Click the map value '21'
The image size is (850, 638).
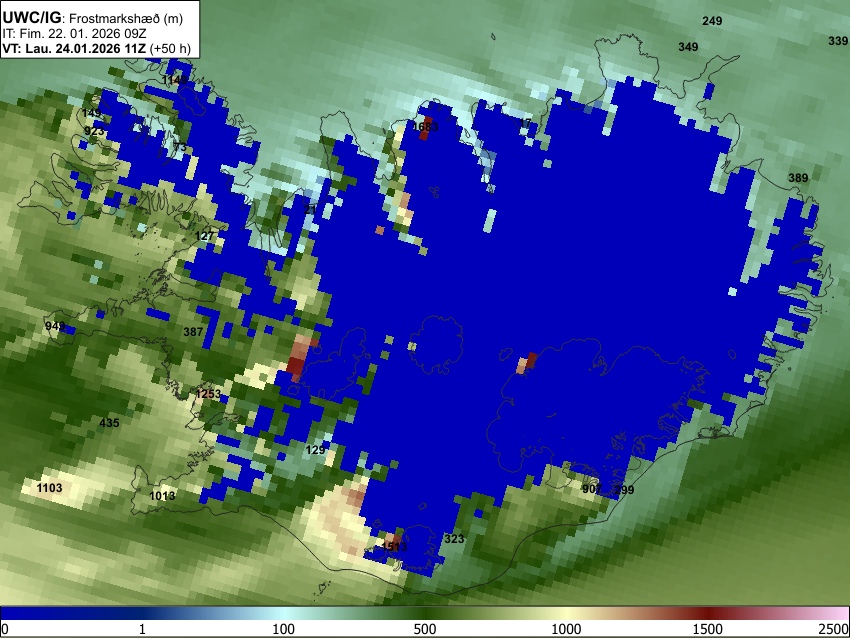click(310, 210)
